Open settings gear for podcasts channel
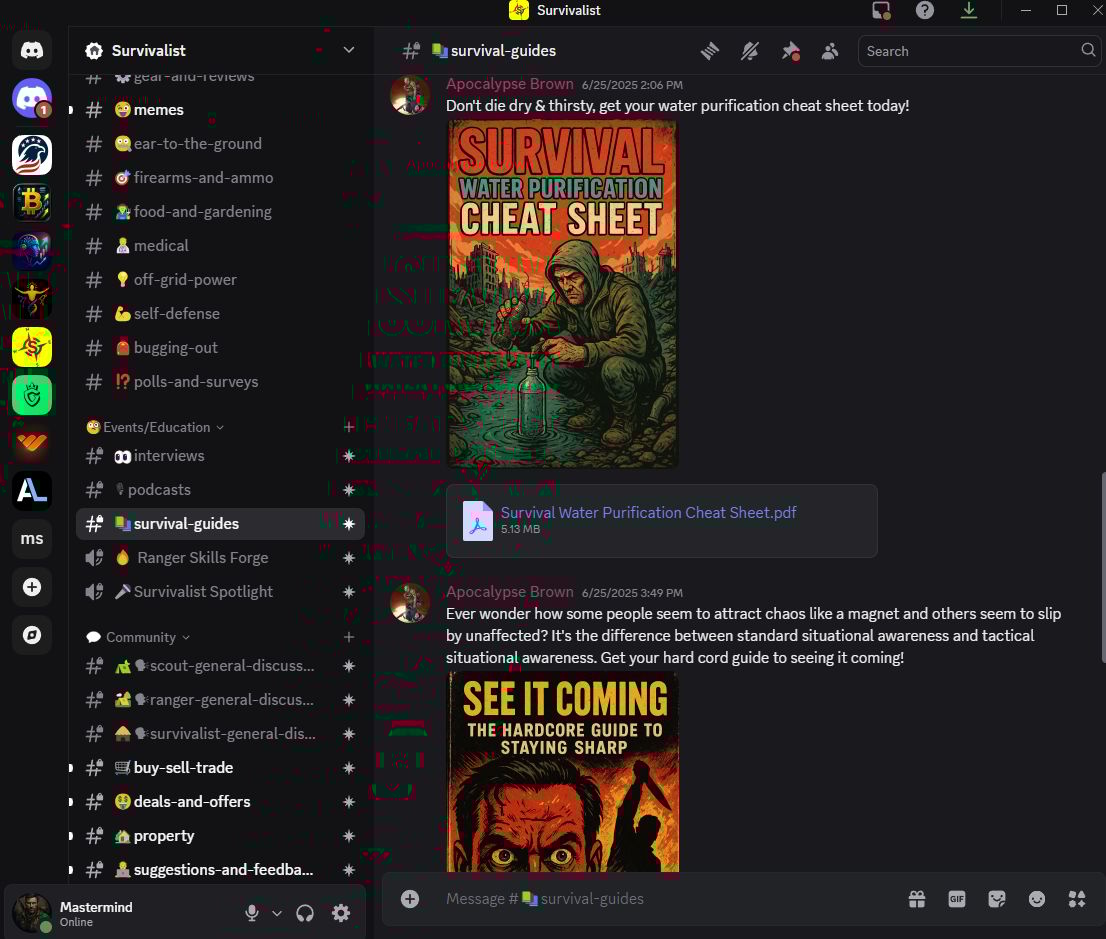The width and height of the screenshot is (1106, 939). [x=348, y=490]
